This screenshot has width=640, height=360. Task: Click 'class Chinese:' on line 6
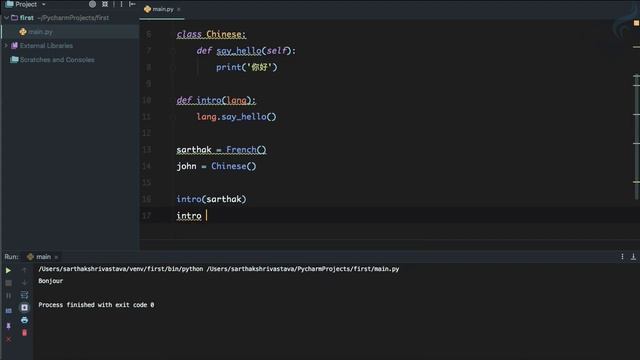(x=211, y=34)
